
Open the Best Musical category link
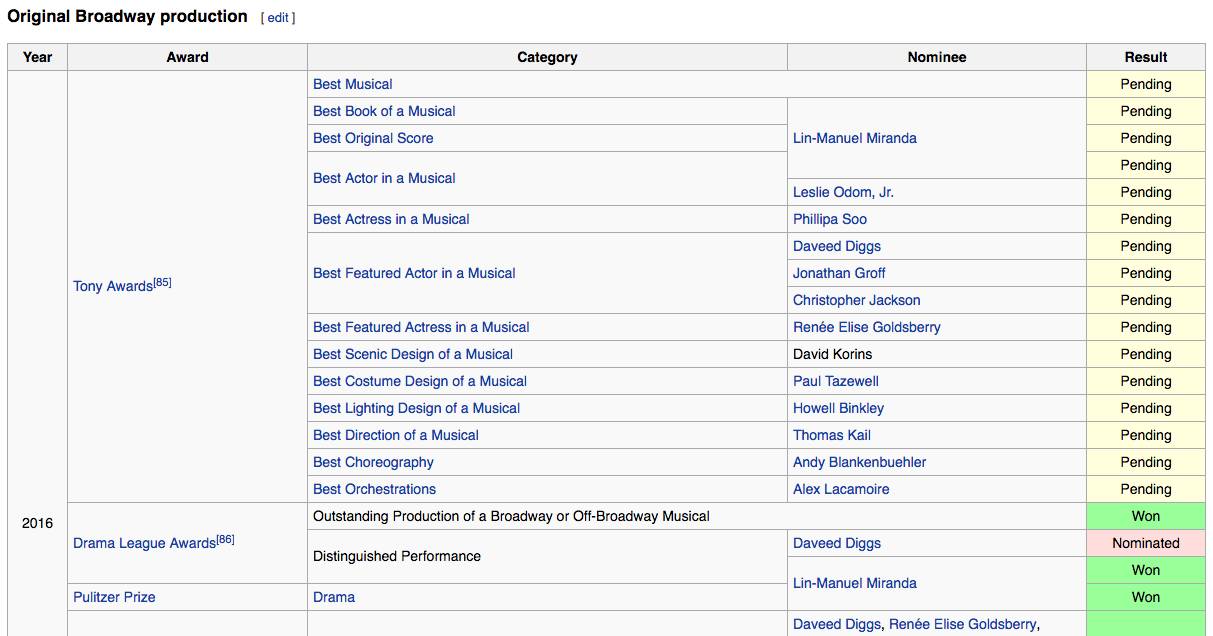tap(353, 84)
